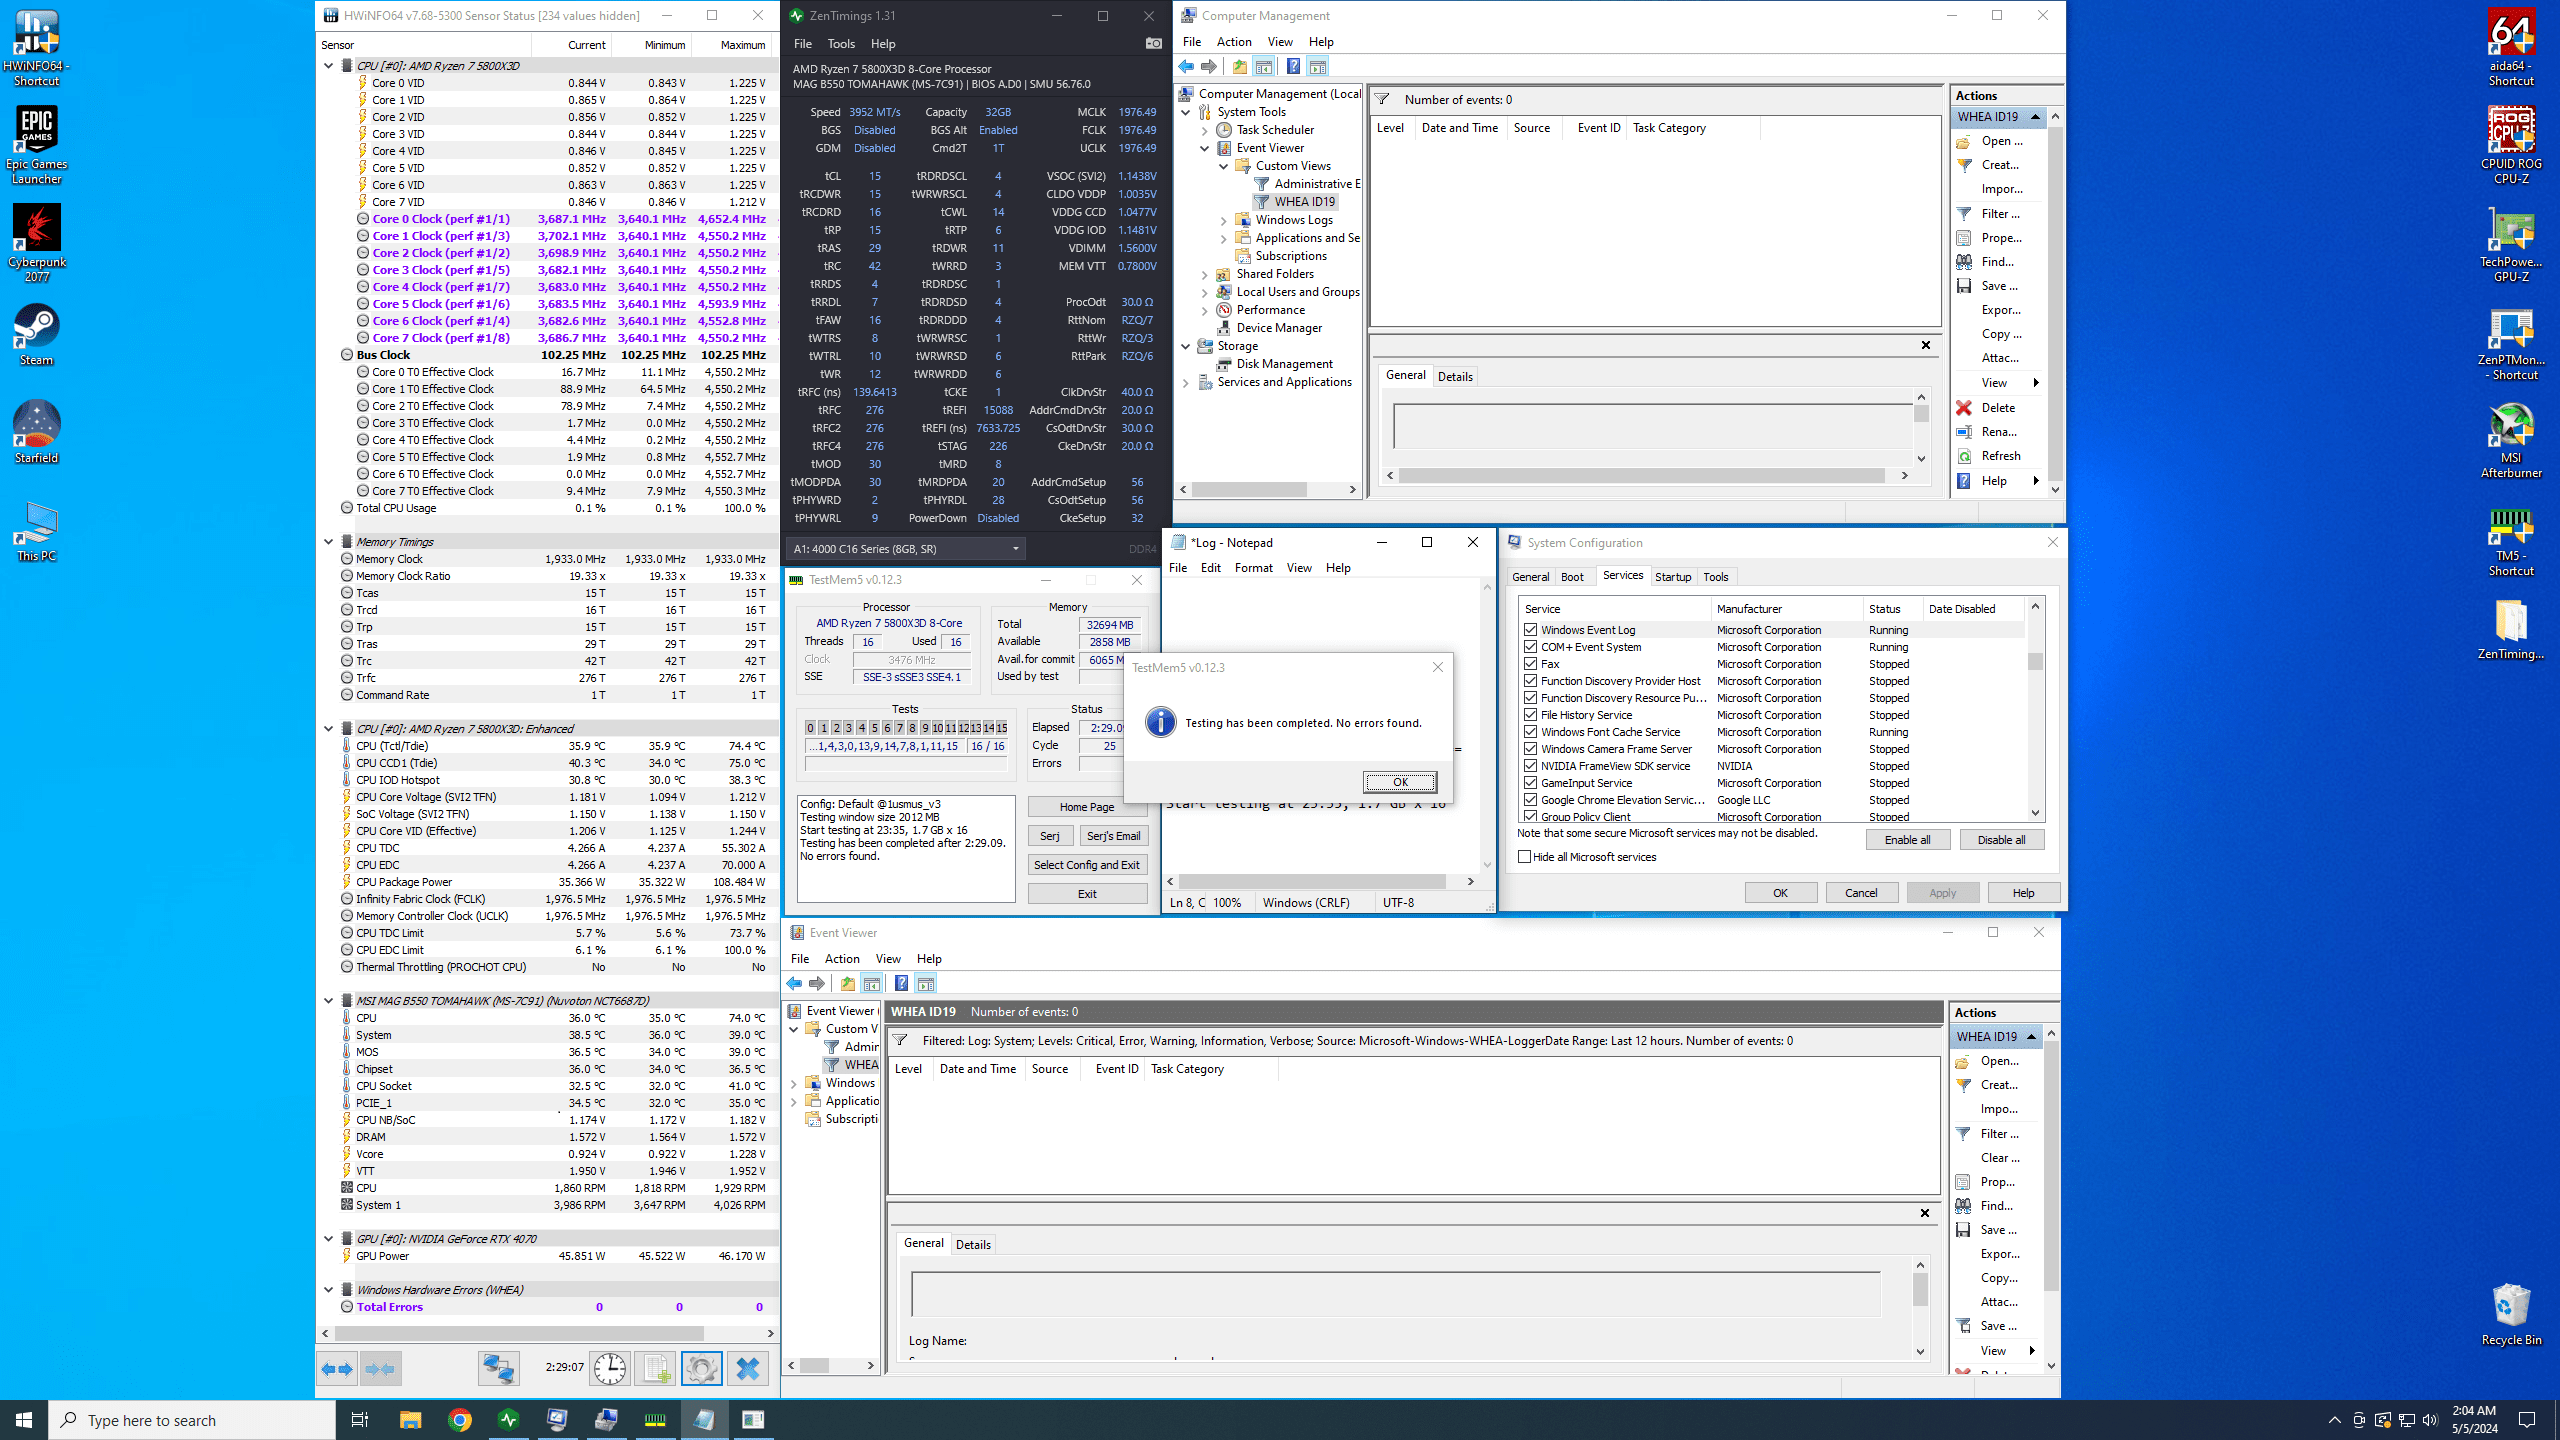The width and height of the screenshot is (2560, 1440).
Task: Take ZenTimings screenshot camera icon
Action: tap(1153, 43)
